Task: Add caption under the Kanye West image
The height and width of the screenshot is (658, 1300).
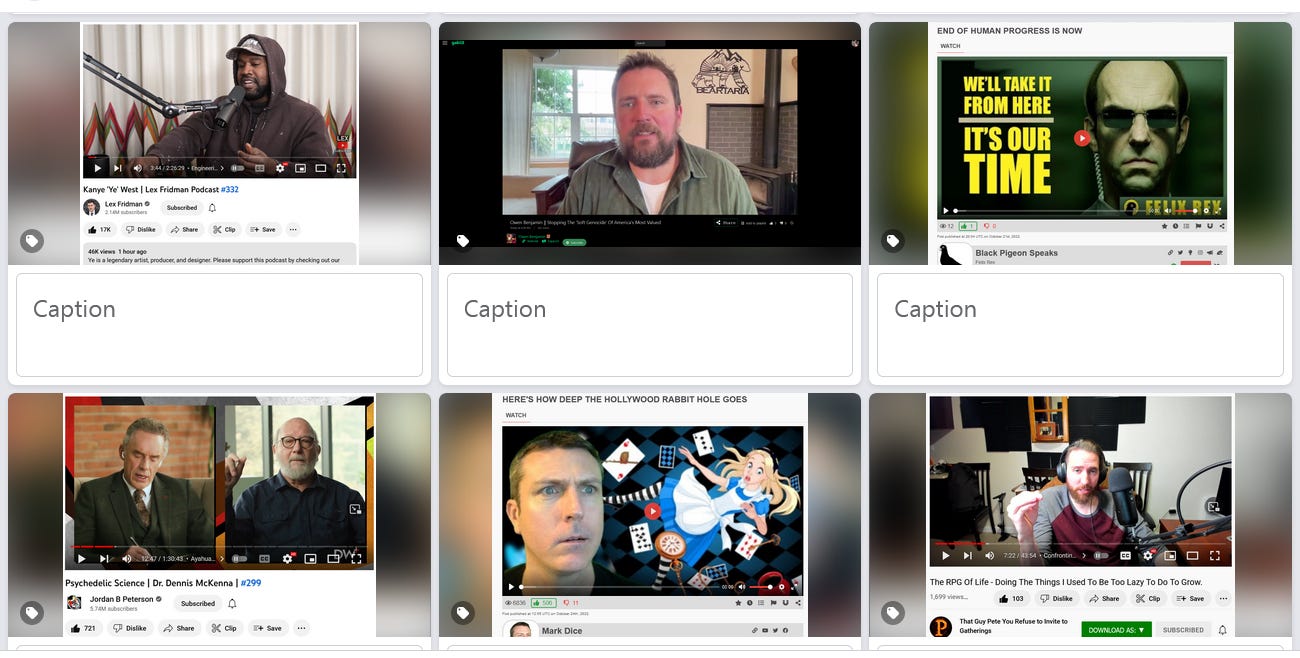Action: coord(219,325)
